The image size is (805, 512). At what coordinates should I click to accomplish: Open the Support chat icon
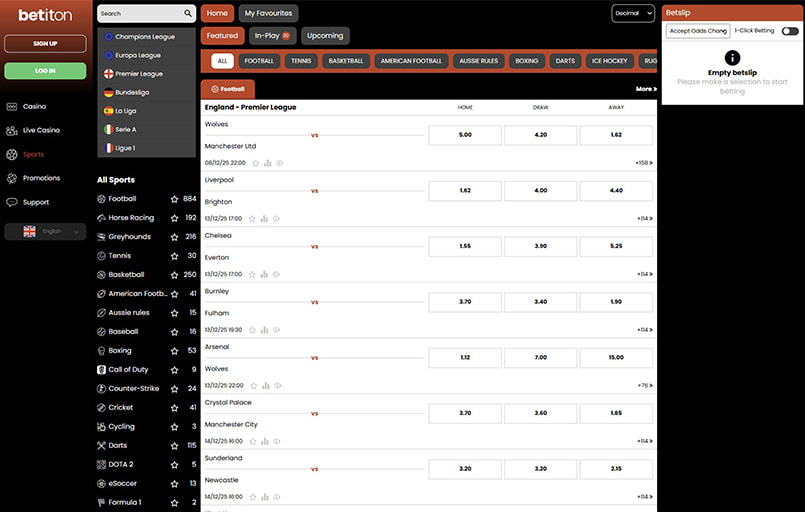pos(12,202)
